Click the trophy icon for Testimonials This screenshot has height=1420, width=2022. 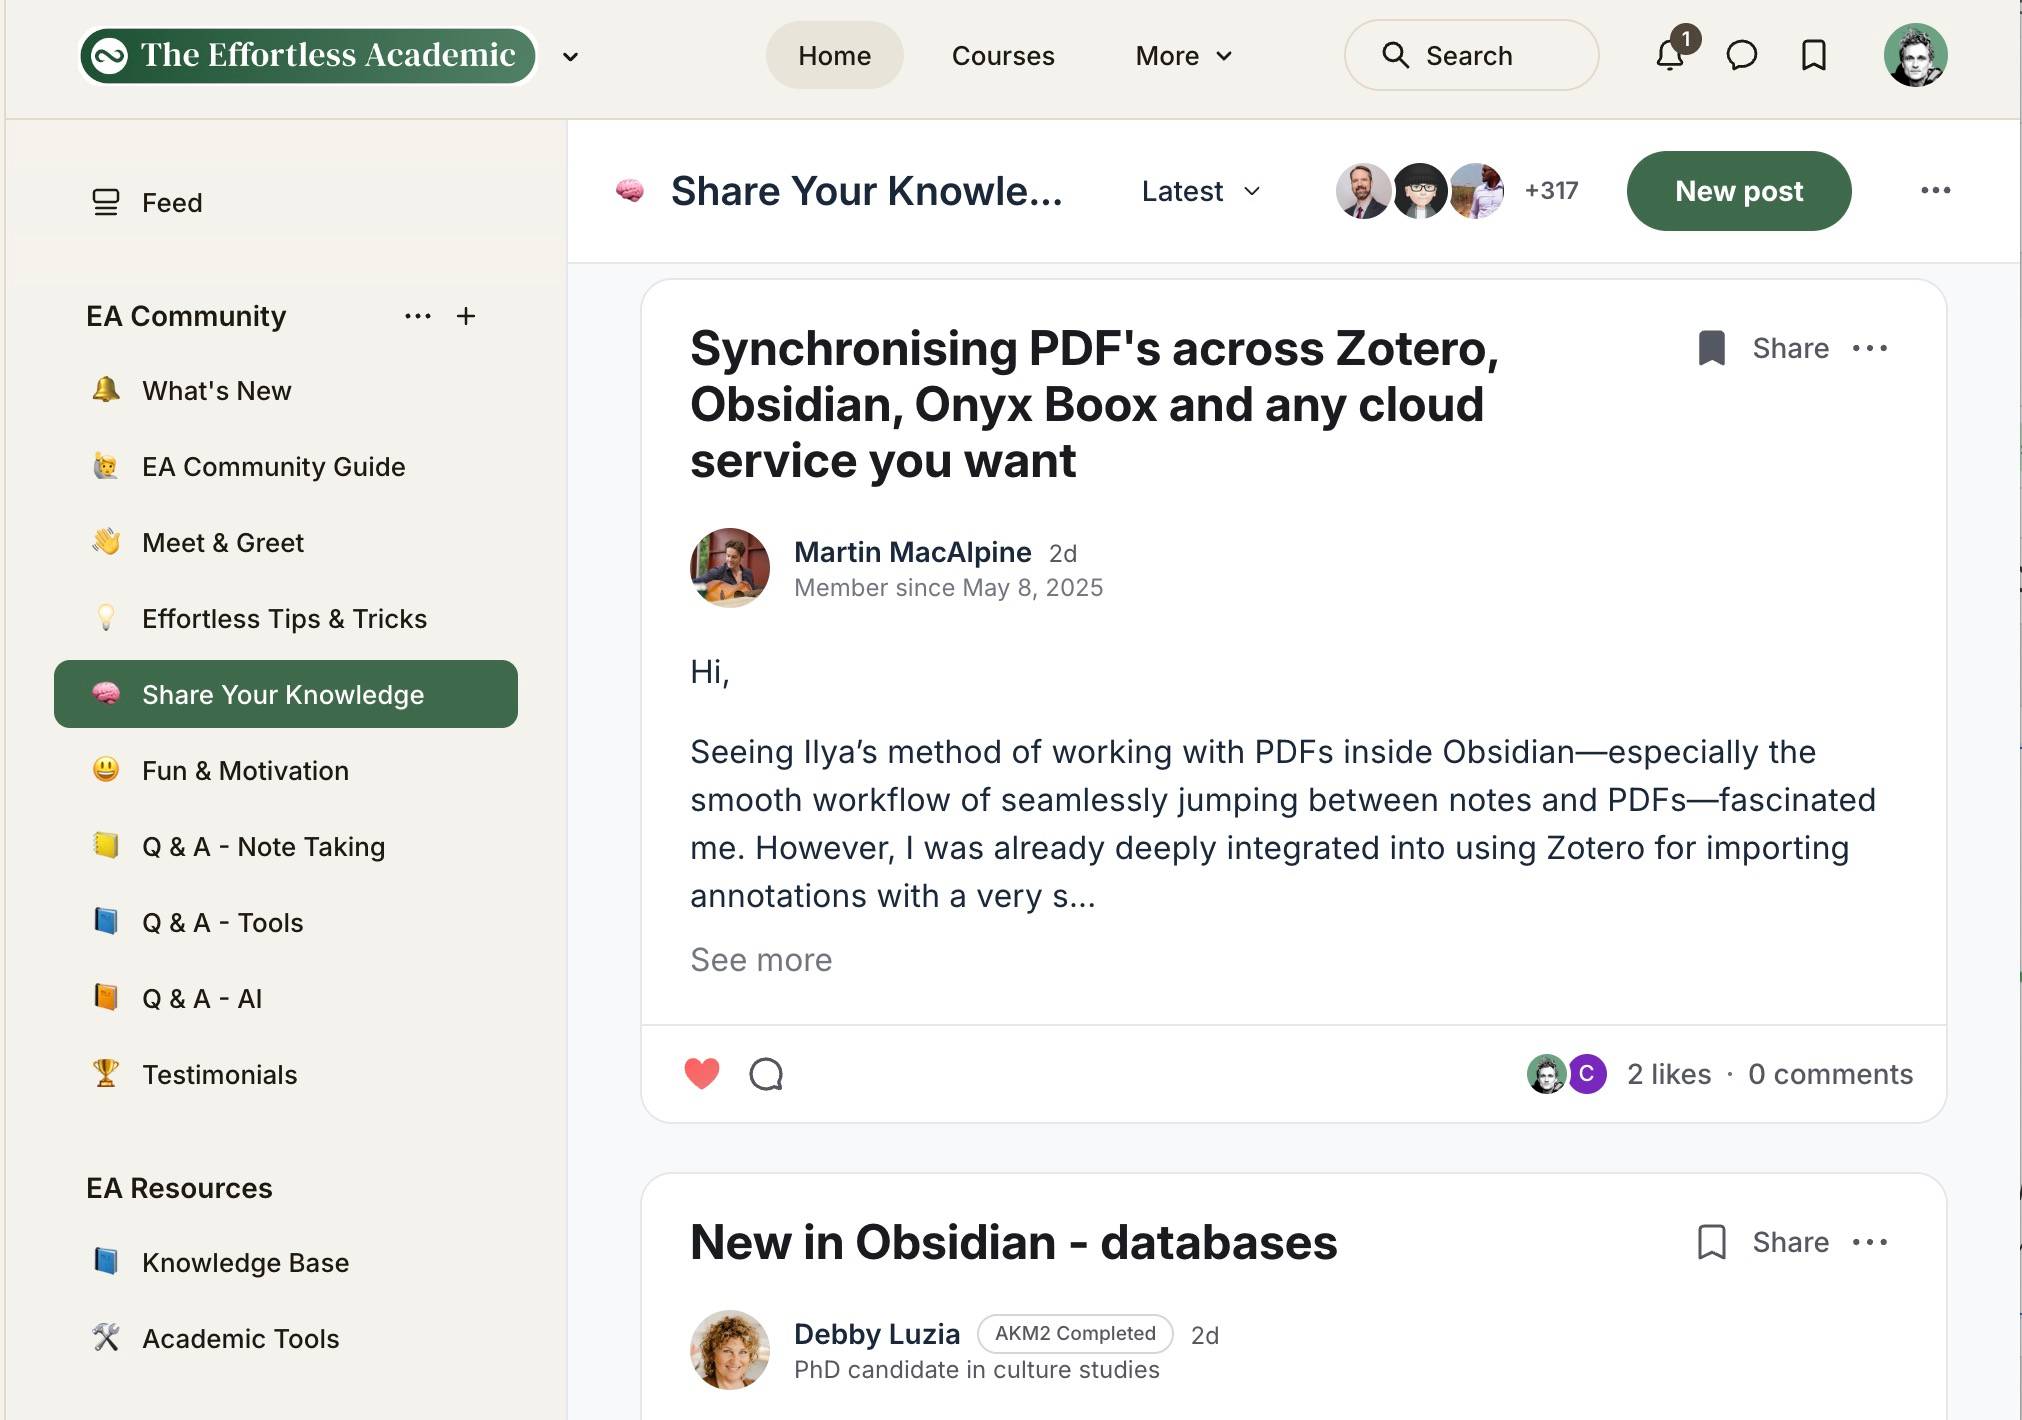tap(106, 1073)
